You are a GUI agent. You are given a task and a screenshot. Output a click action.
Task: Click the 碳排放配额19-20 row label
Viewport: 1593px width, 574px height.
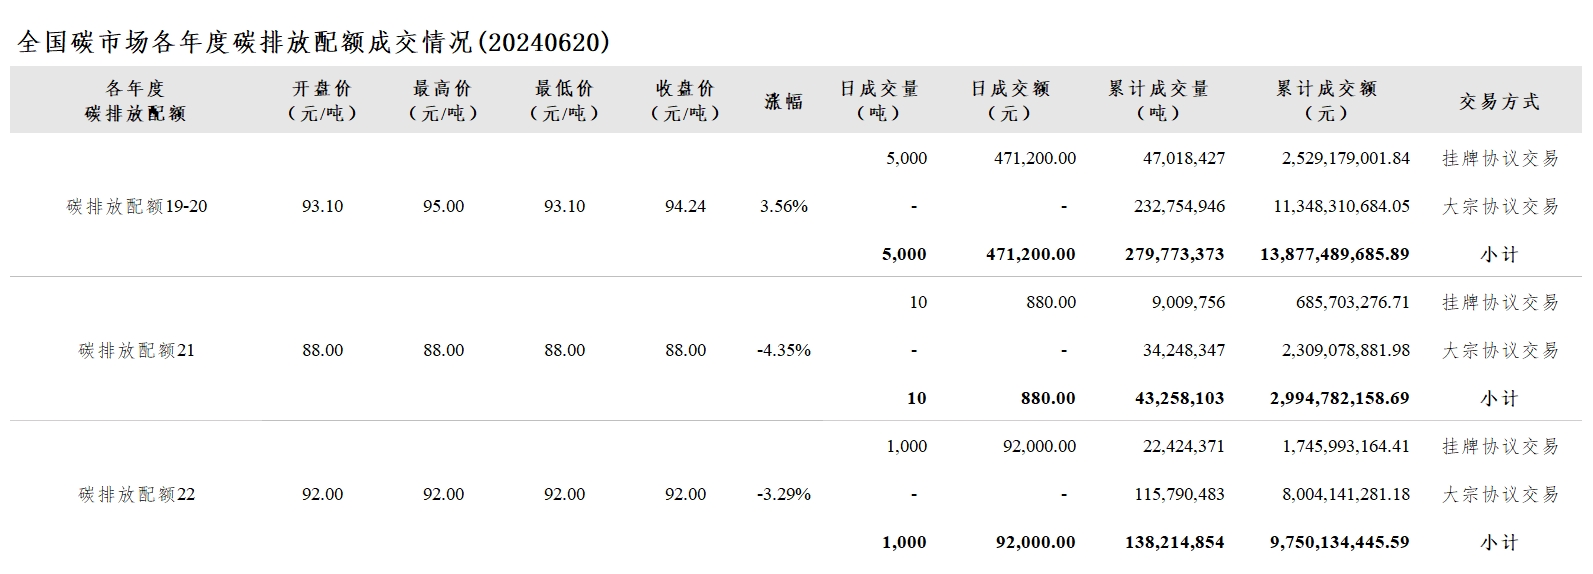137,207
